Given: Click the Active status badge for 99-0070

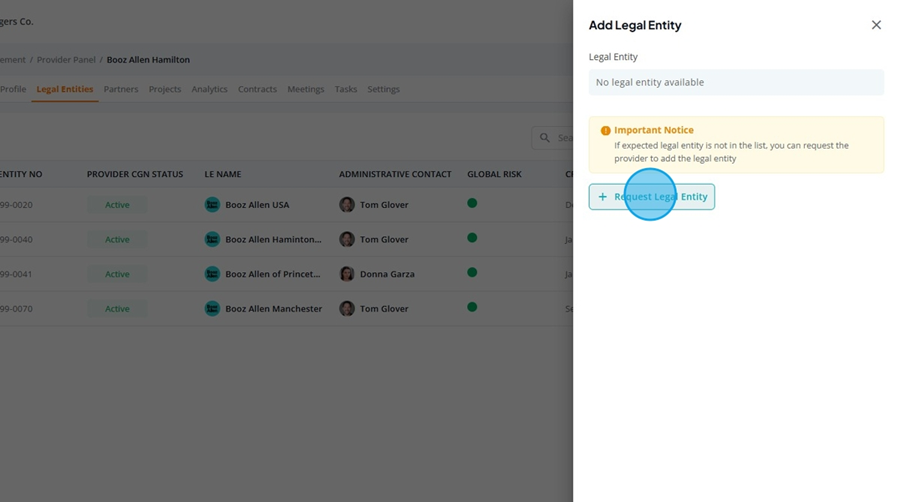Looking at the screenshot, I should (117, 308).
